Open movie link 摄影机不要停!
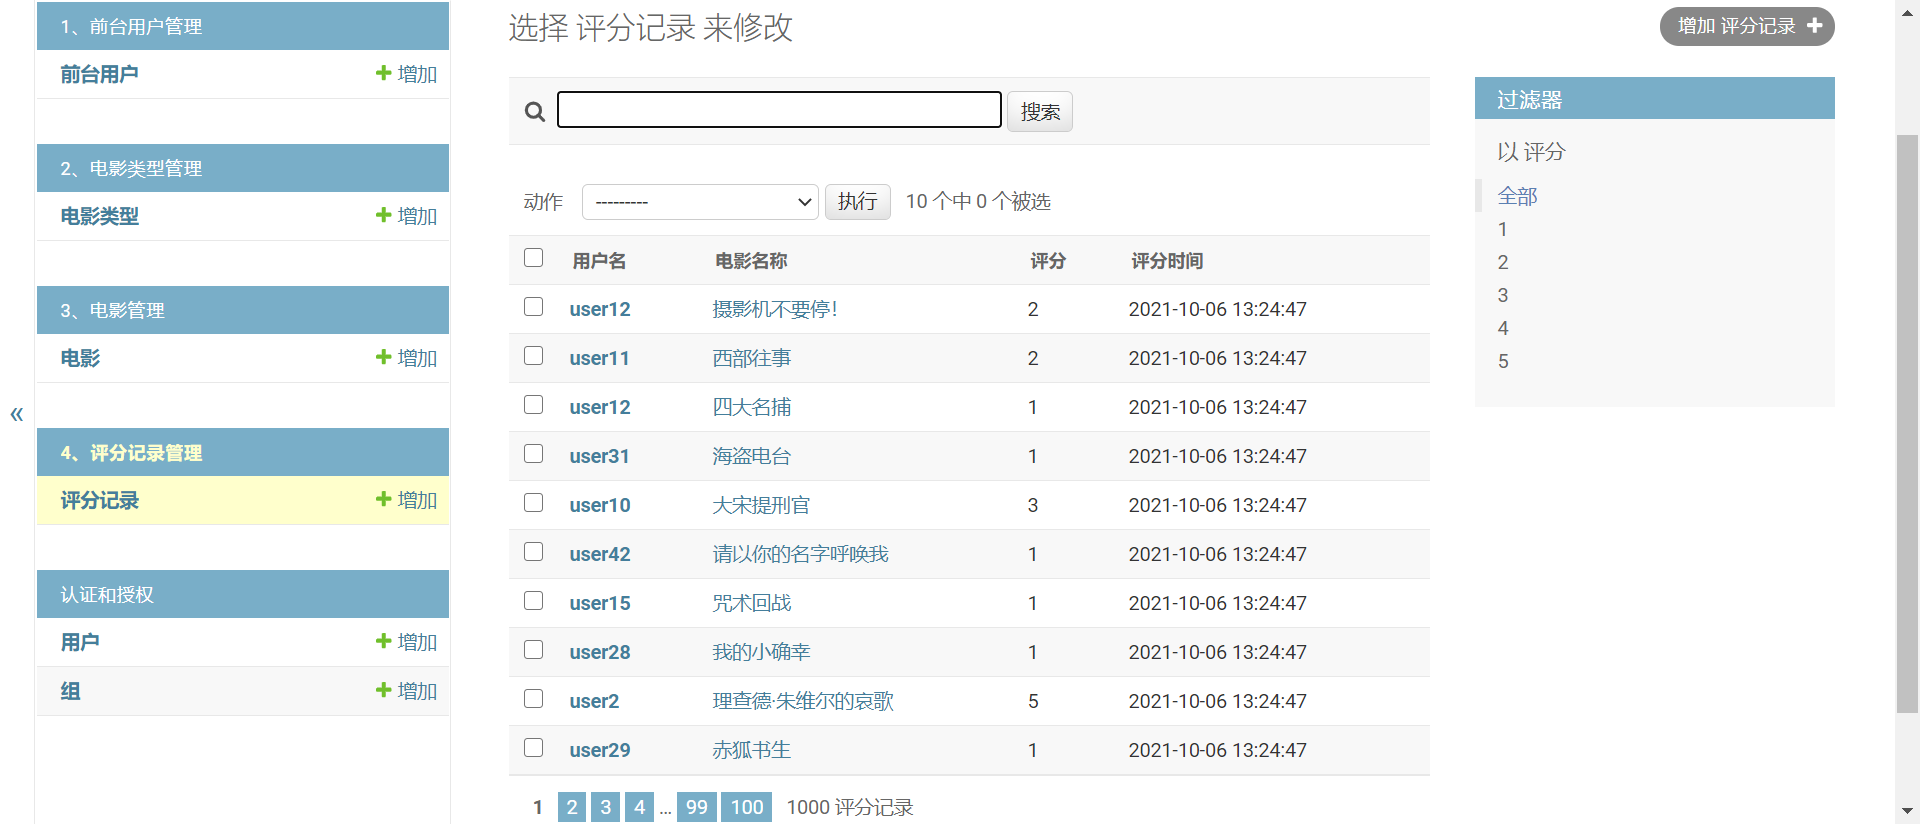The image size is (1920, 824). click(x=775, y=309)
